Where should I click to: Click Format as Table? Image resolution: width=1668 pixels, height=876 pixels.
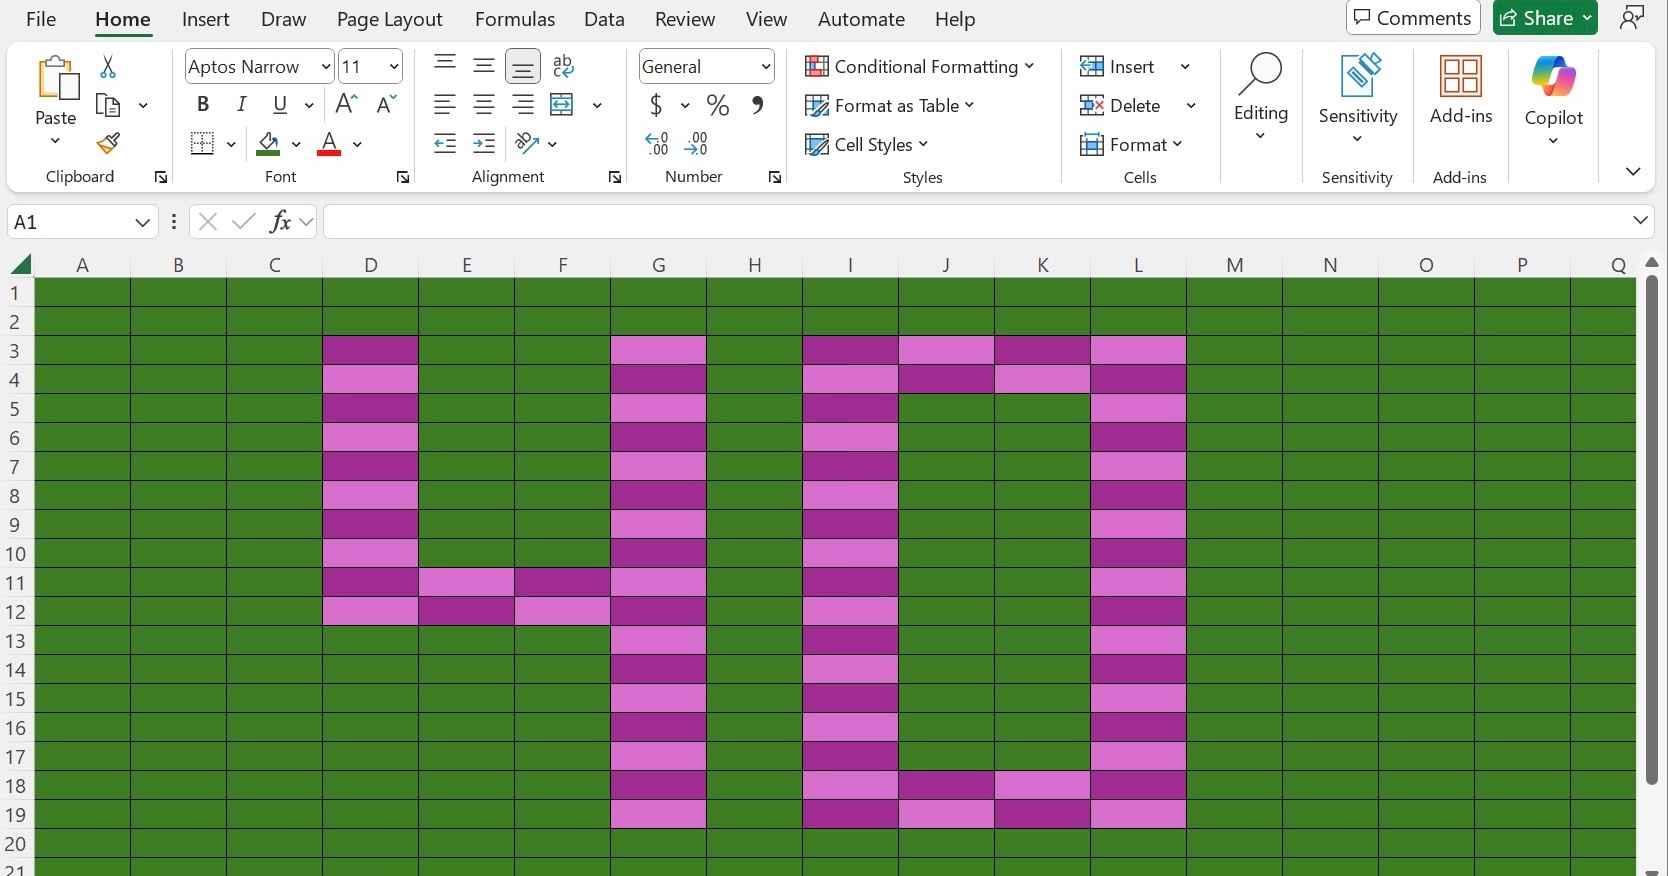tap(890, 105)
